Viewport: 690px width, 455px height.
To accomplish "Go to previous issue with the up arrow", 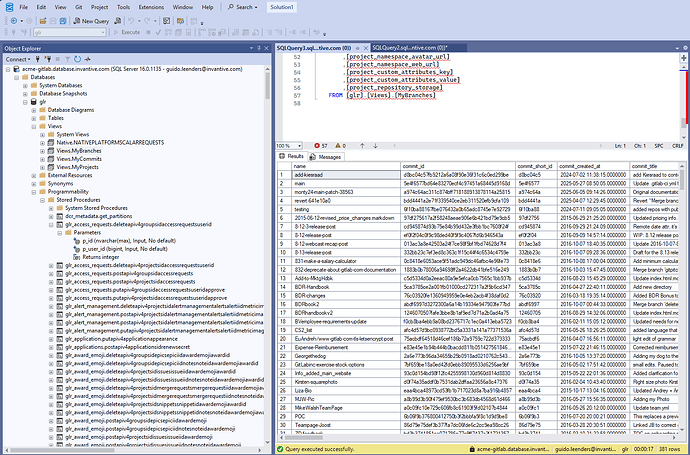I will 362,146.
